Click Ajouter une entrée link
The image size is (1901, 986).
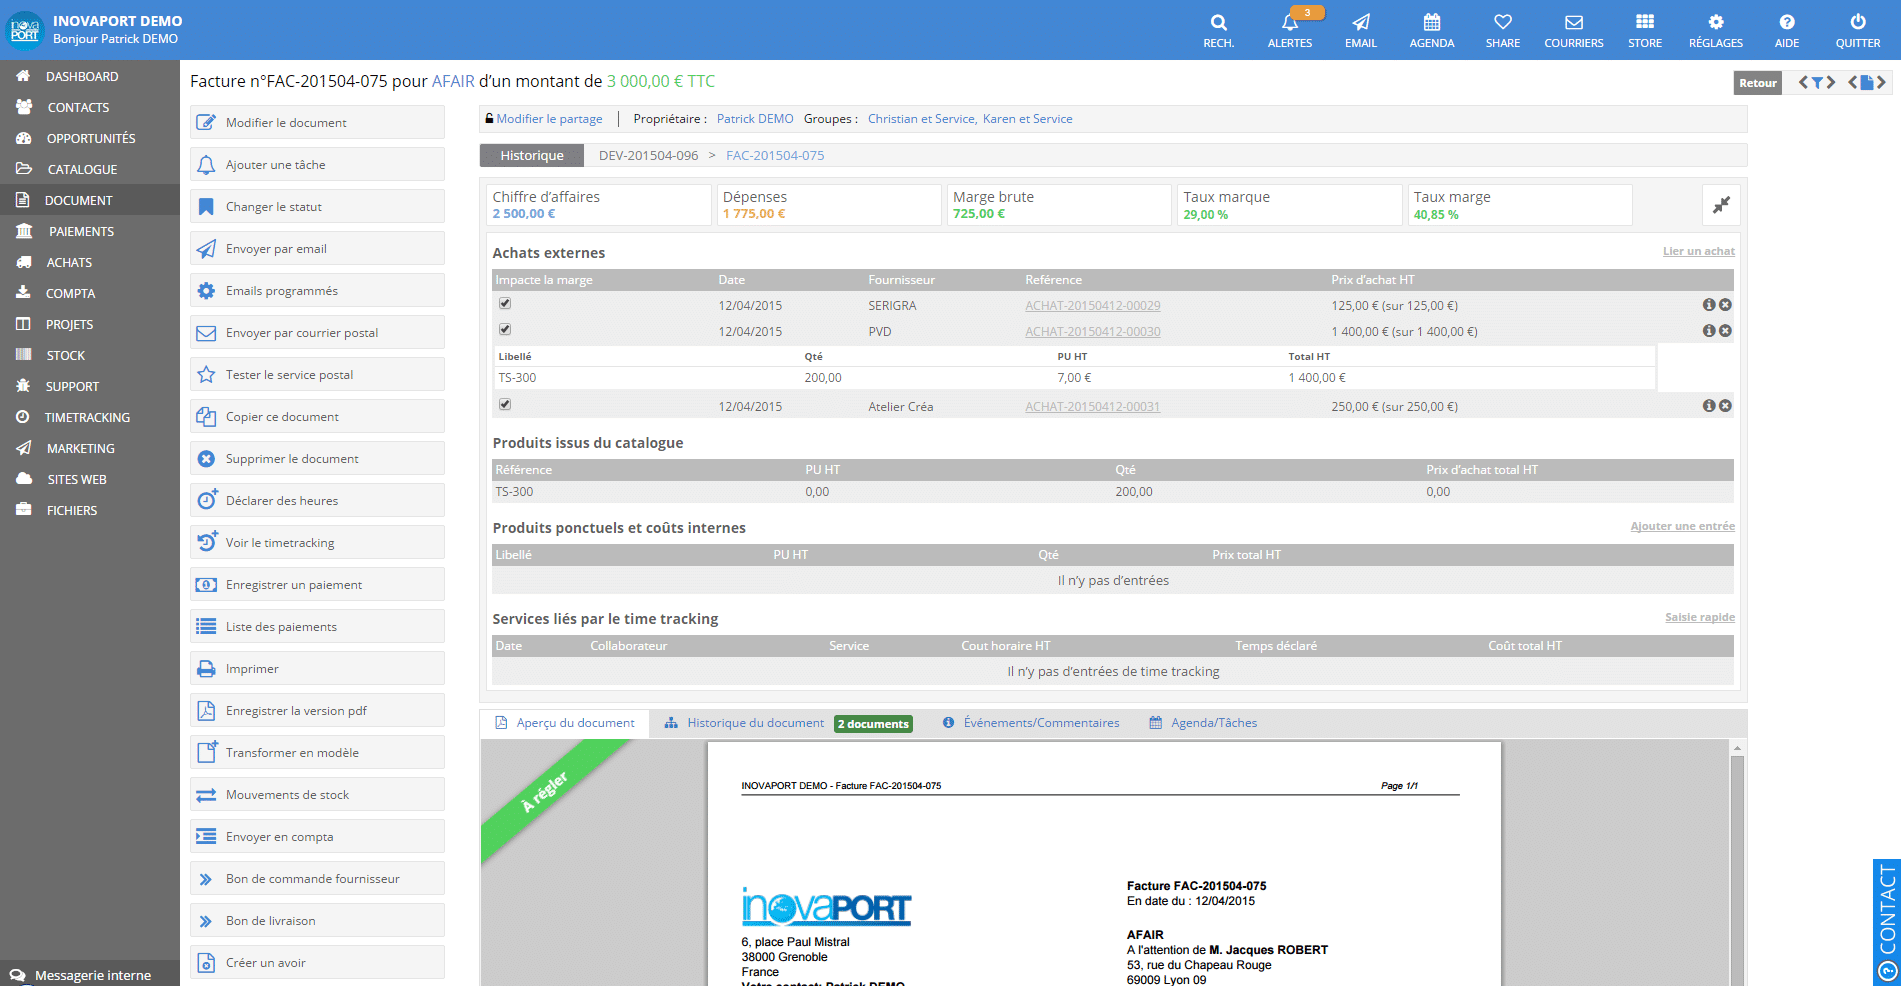pyautogui.click(x=1683, y=526)
